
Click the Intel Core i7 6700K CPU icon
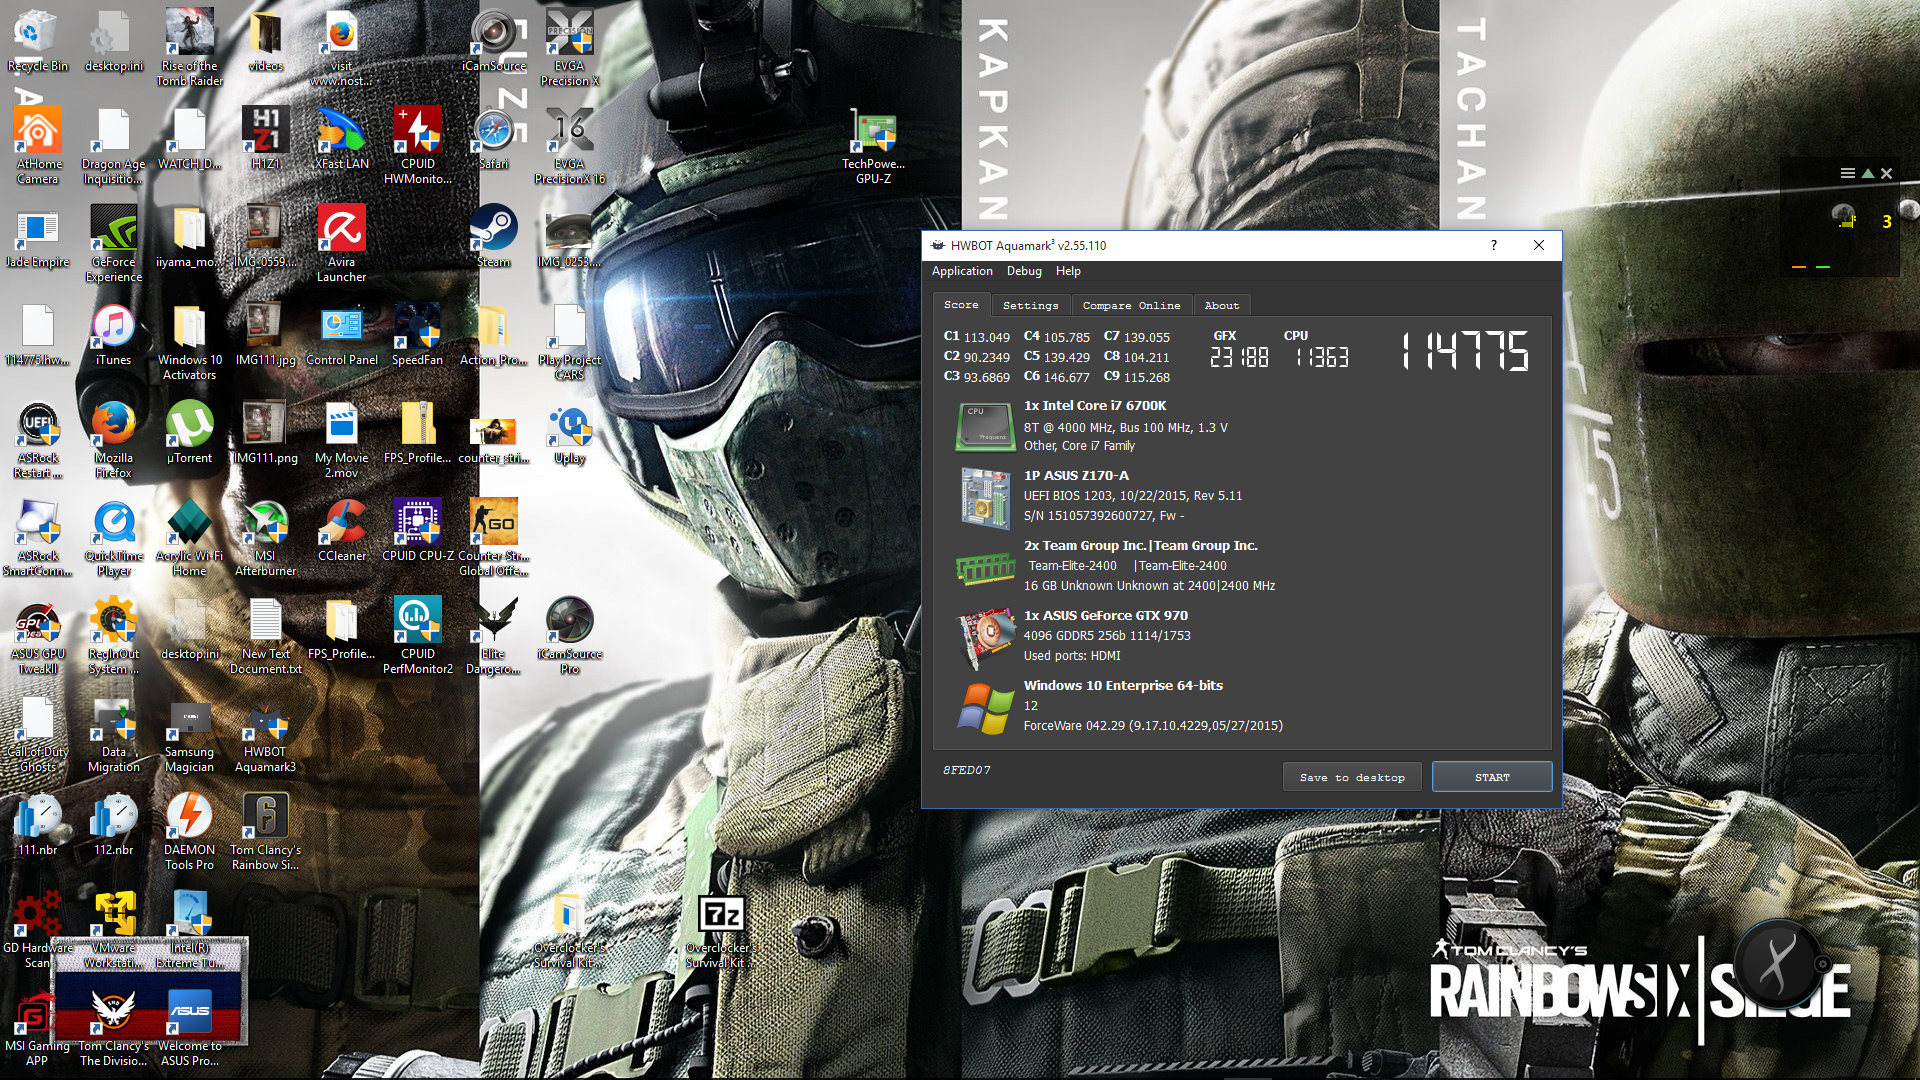[x=985, y=425]
